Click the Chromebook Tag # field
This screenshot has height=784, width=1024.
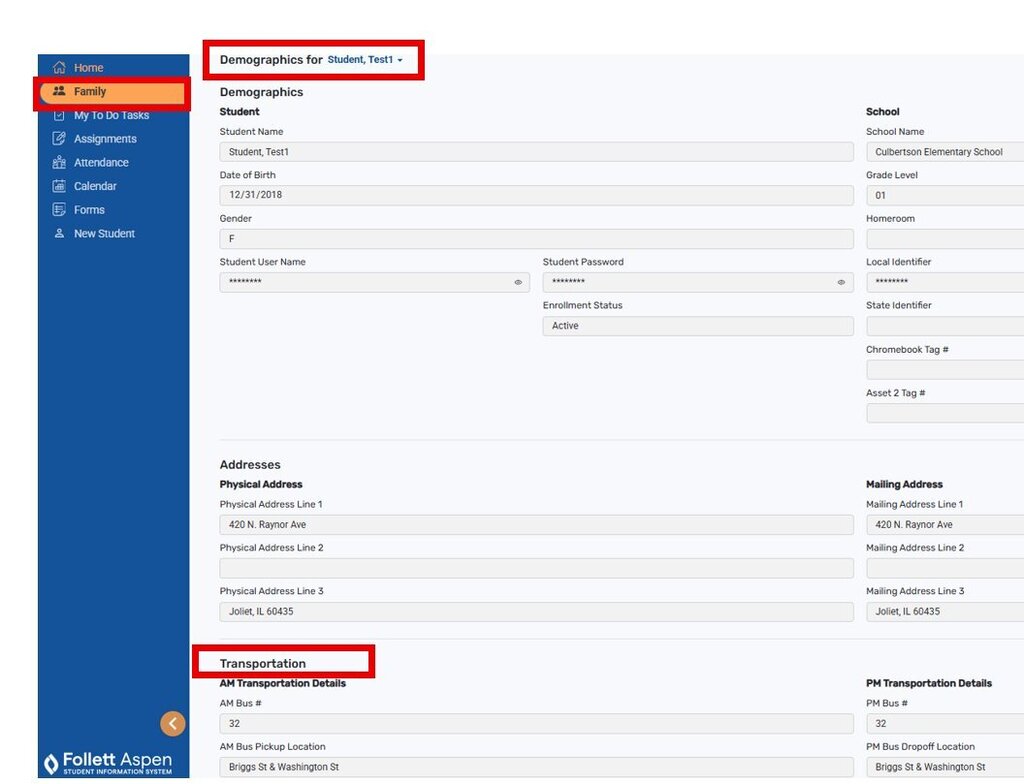pos(945,370)
